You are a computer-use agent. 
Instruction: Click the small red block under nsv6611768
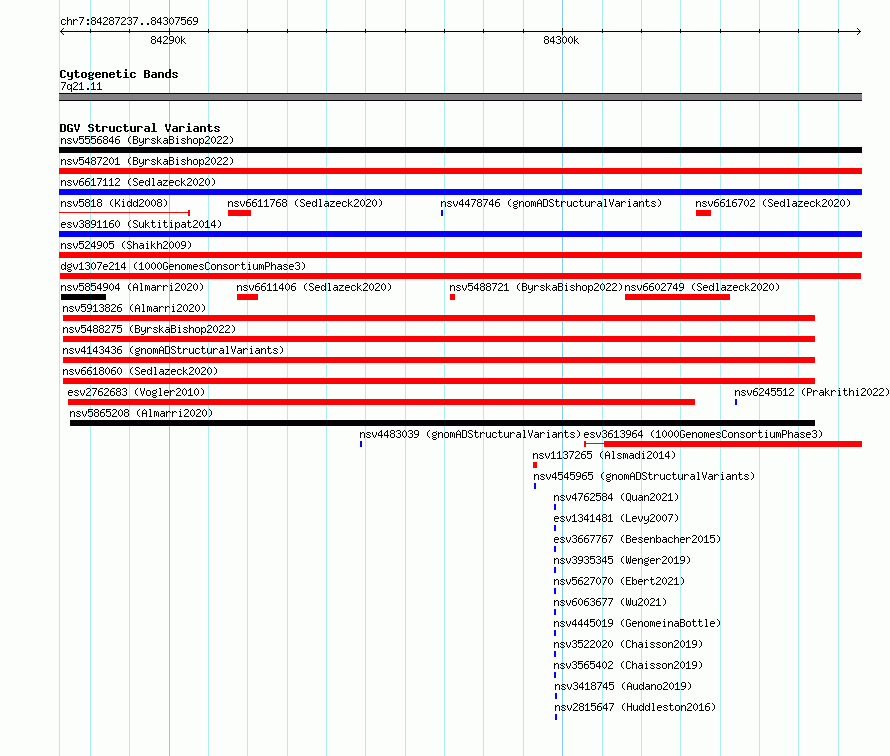240,213
